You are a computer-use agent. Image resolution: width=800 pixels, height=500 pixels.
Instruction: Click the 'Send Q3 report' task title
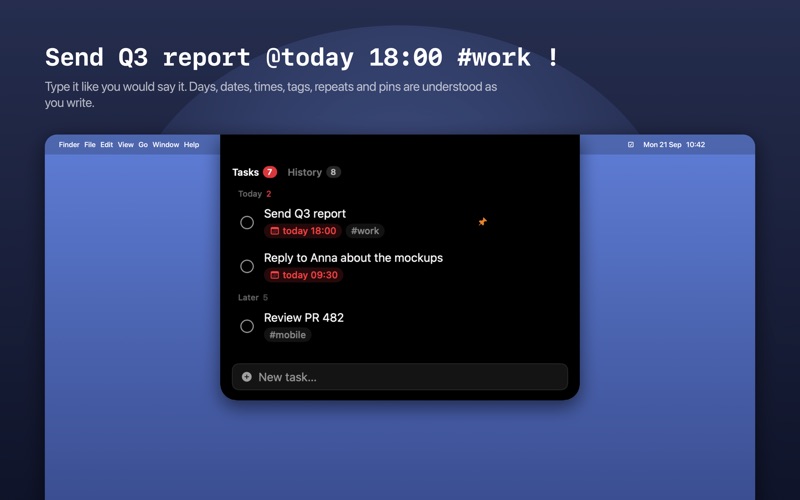pyautogui.click(x=305, y=214)
